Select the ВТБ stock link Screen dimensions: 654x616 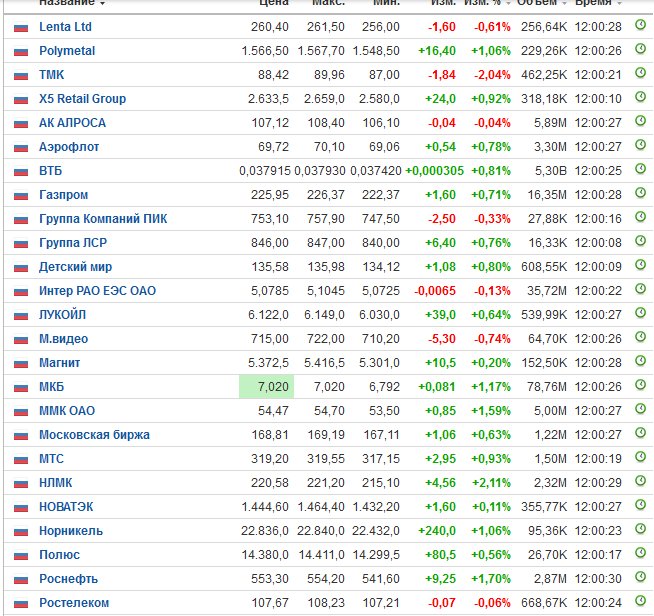(x=50, y=171)
